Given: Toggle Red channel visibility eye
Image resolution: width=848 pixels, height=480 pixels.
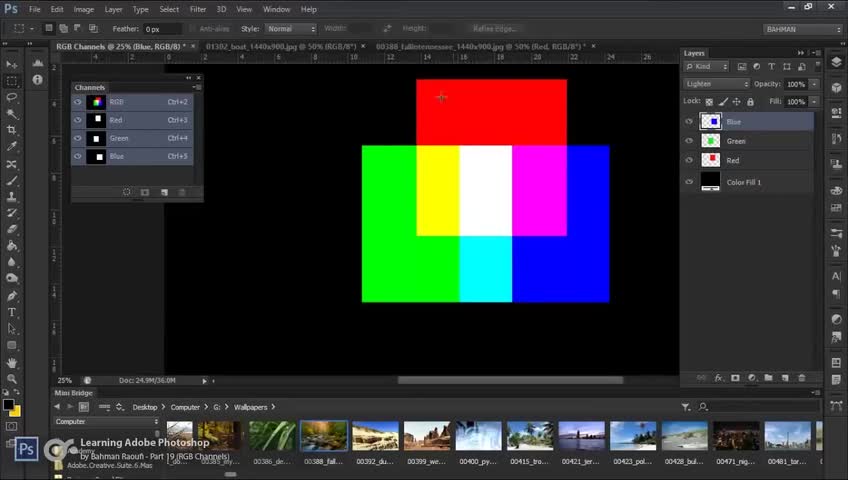Looking at the screenshot, I should point(78,120).
